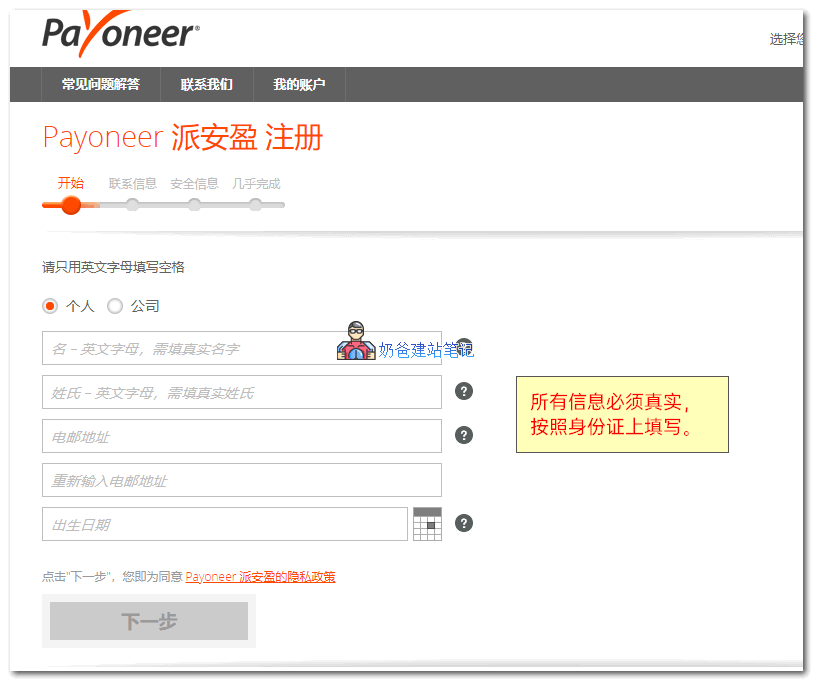
Task: Go to 我的账户 in navigation bar
Action: coord(299,85)
